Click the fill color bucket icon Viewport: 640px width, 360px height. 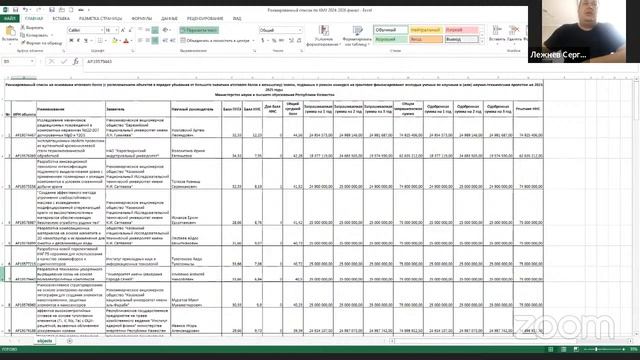[115, 40]
